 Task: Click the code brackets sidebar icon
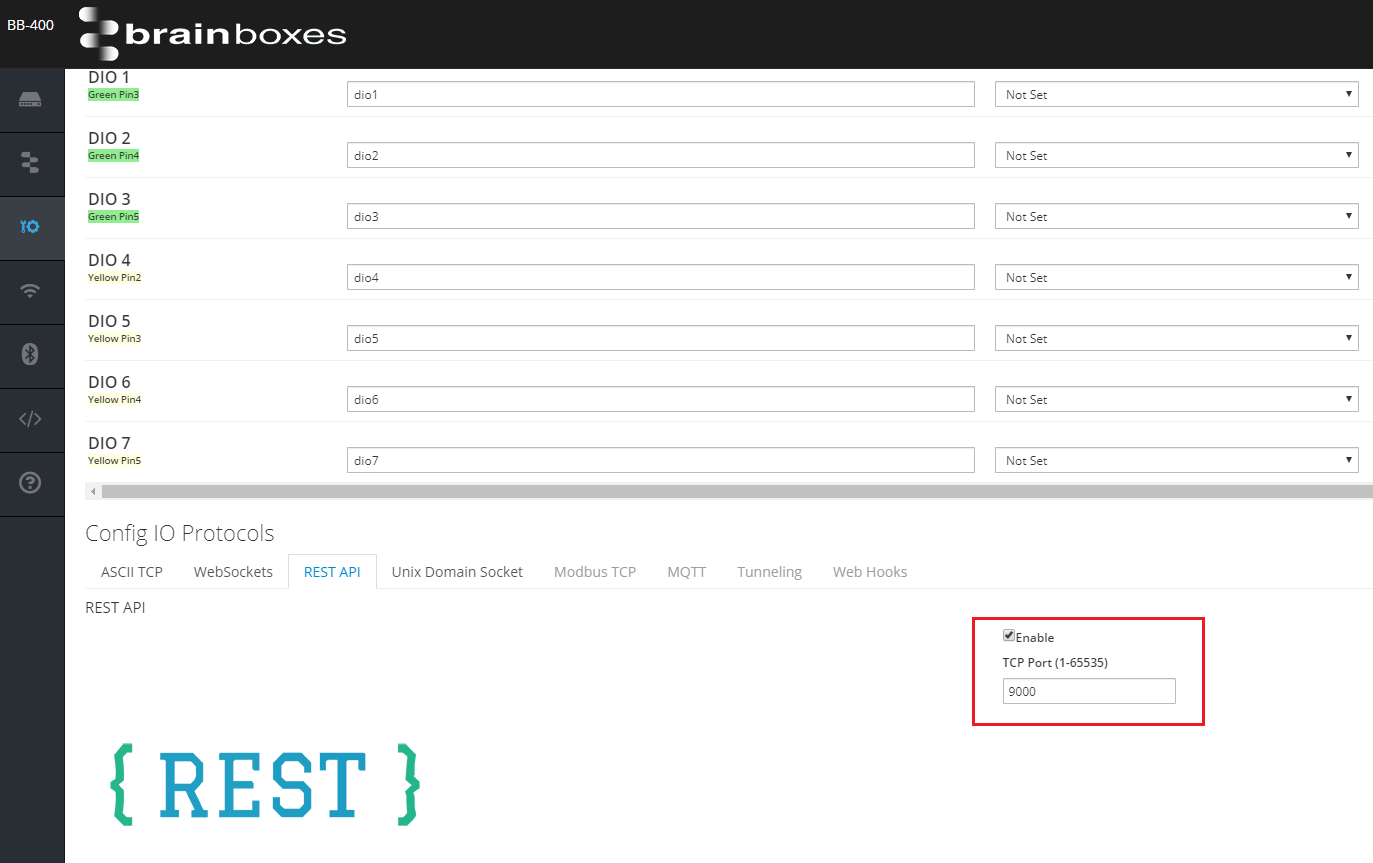(x=30, y=419)
